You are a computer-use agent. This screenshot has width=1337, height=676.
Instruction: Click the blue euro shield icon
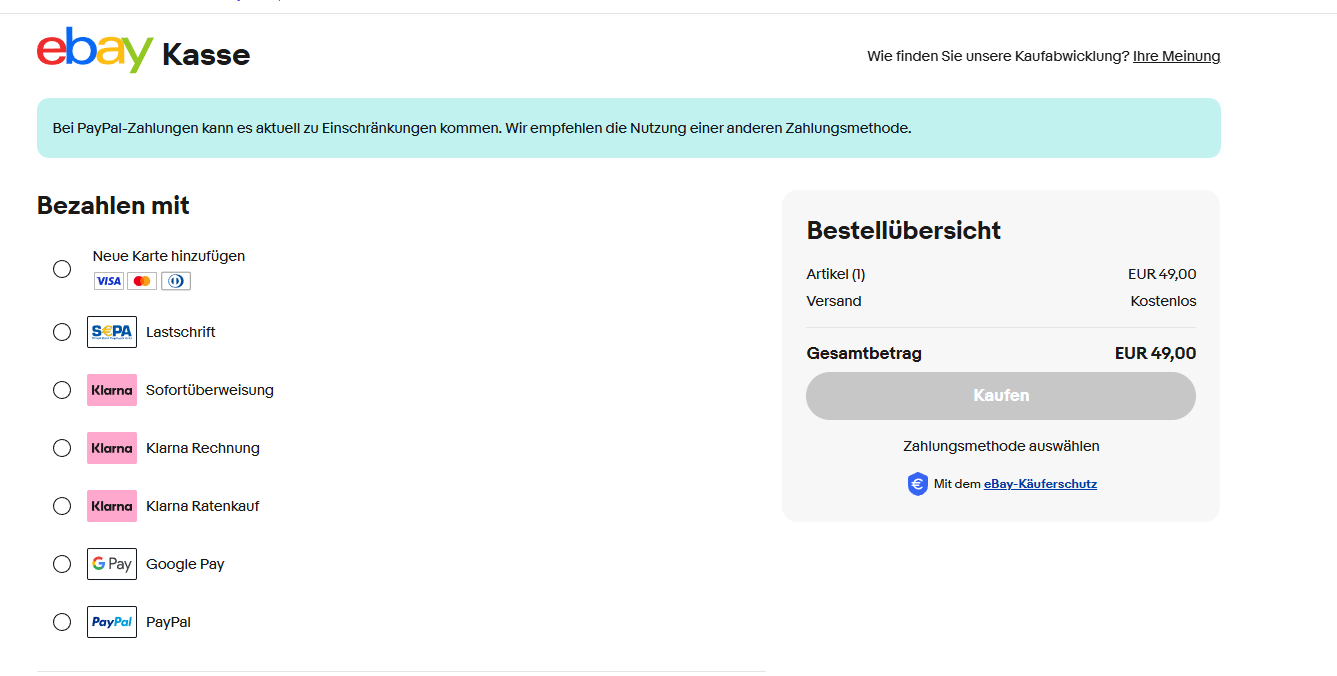[x=917, y=484]
